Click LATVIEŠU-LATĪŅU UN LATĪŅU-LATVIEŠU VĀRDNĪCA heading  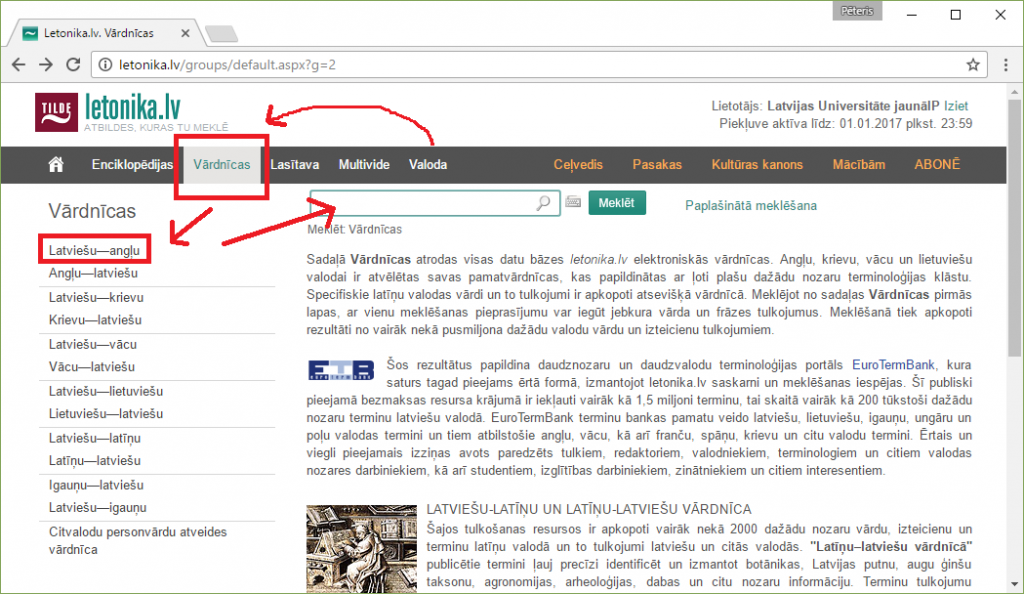(x=589, y=509)
